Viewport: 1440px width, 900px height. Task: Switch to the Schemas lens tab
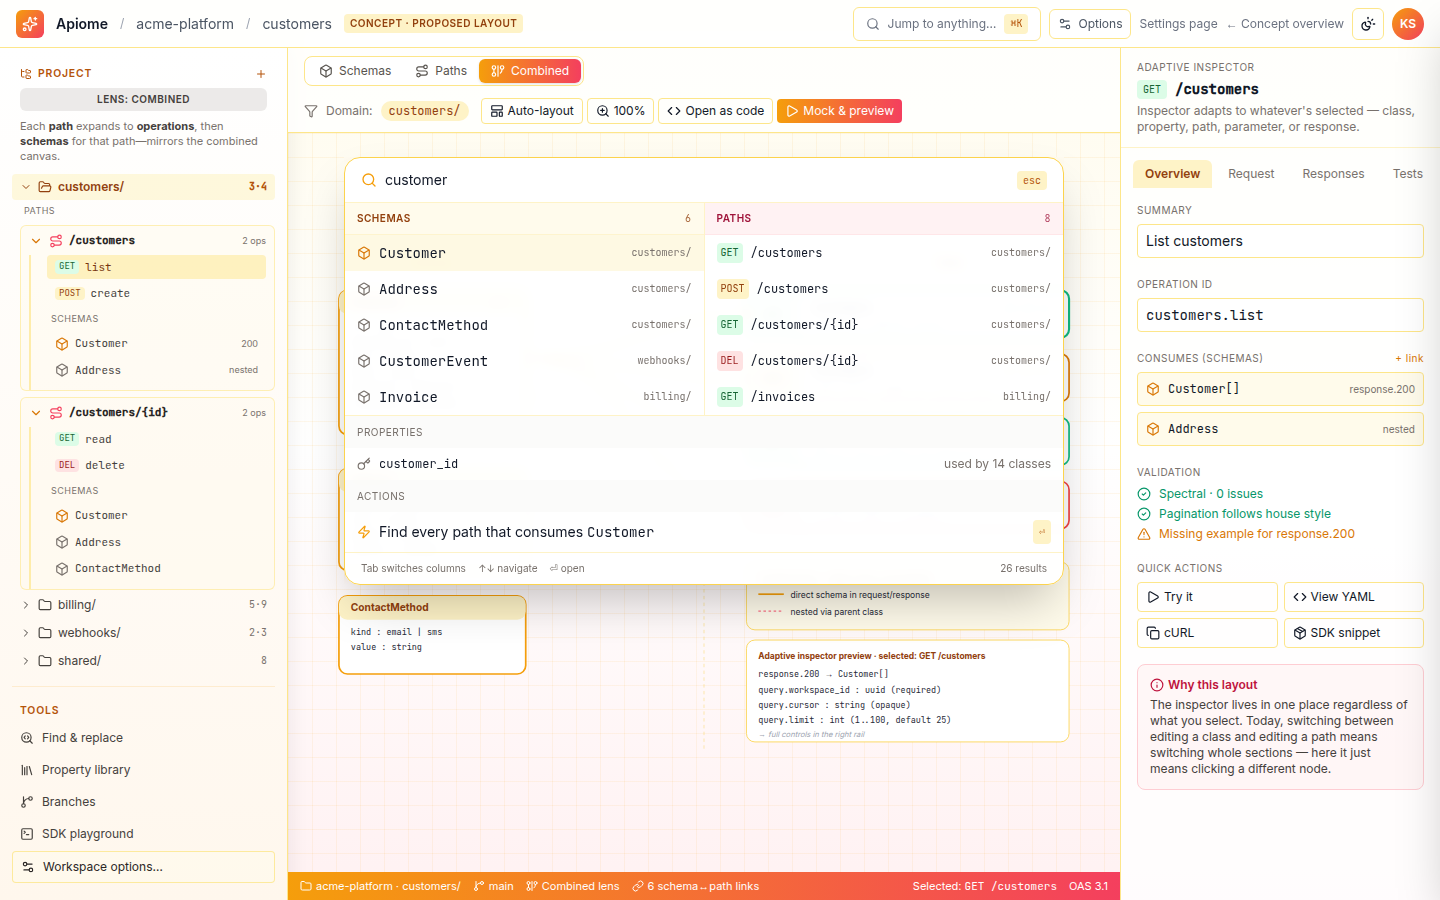pos(355,71)
